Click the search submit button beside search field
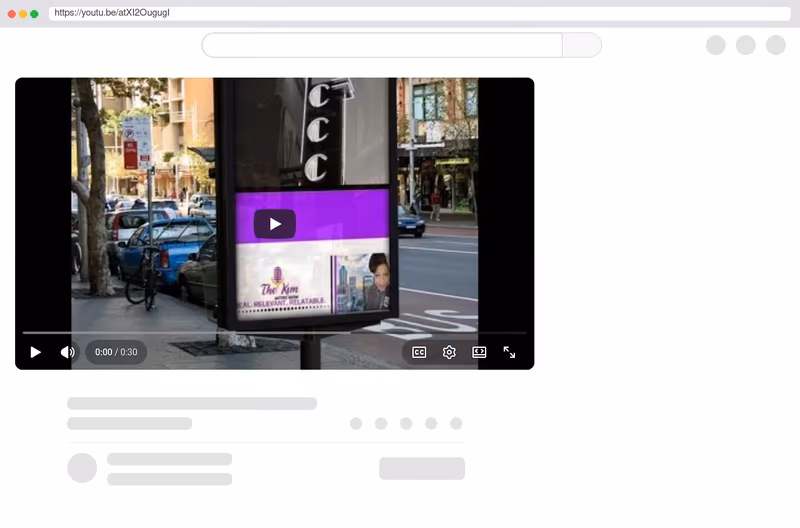Image resolution: width=800 pixels, height=528 pixels. (582, 45)
